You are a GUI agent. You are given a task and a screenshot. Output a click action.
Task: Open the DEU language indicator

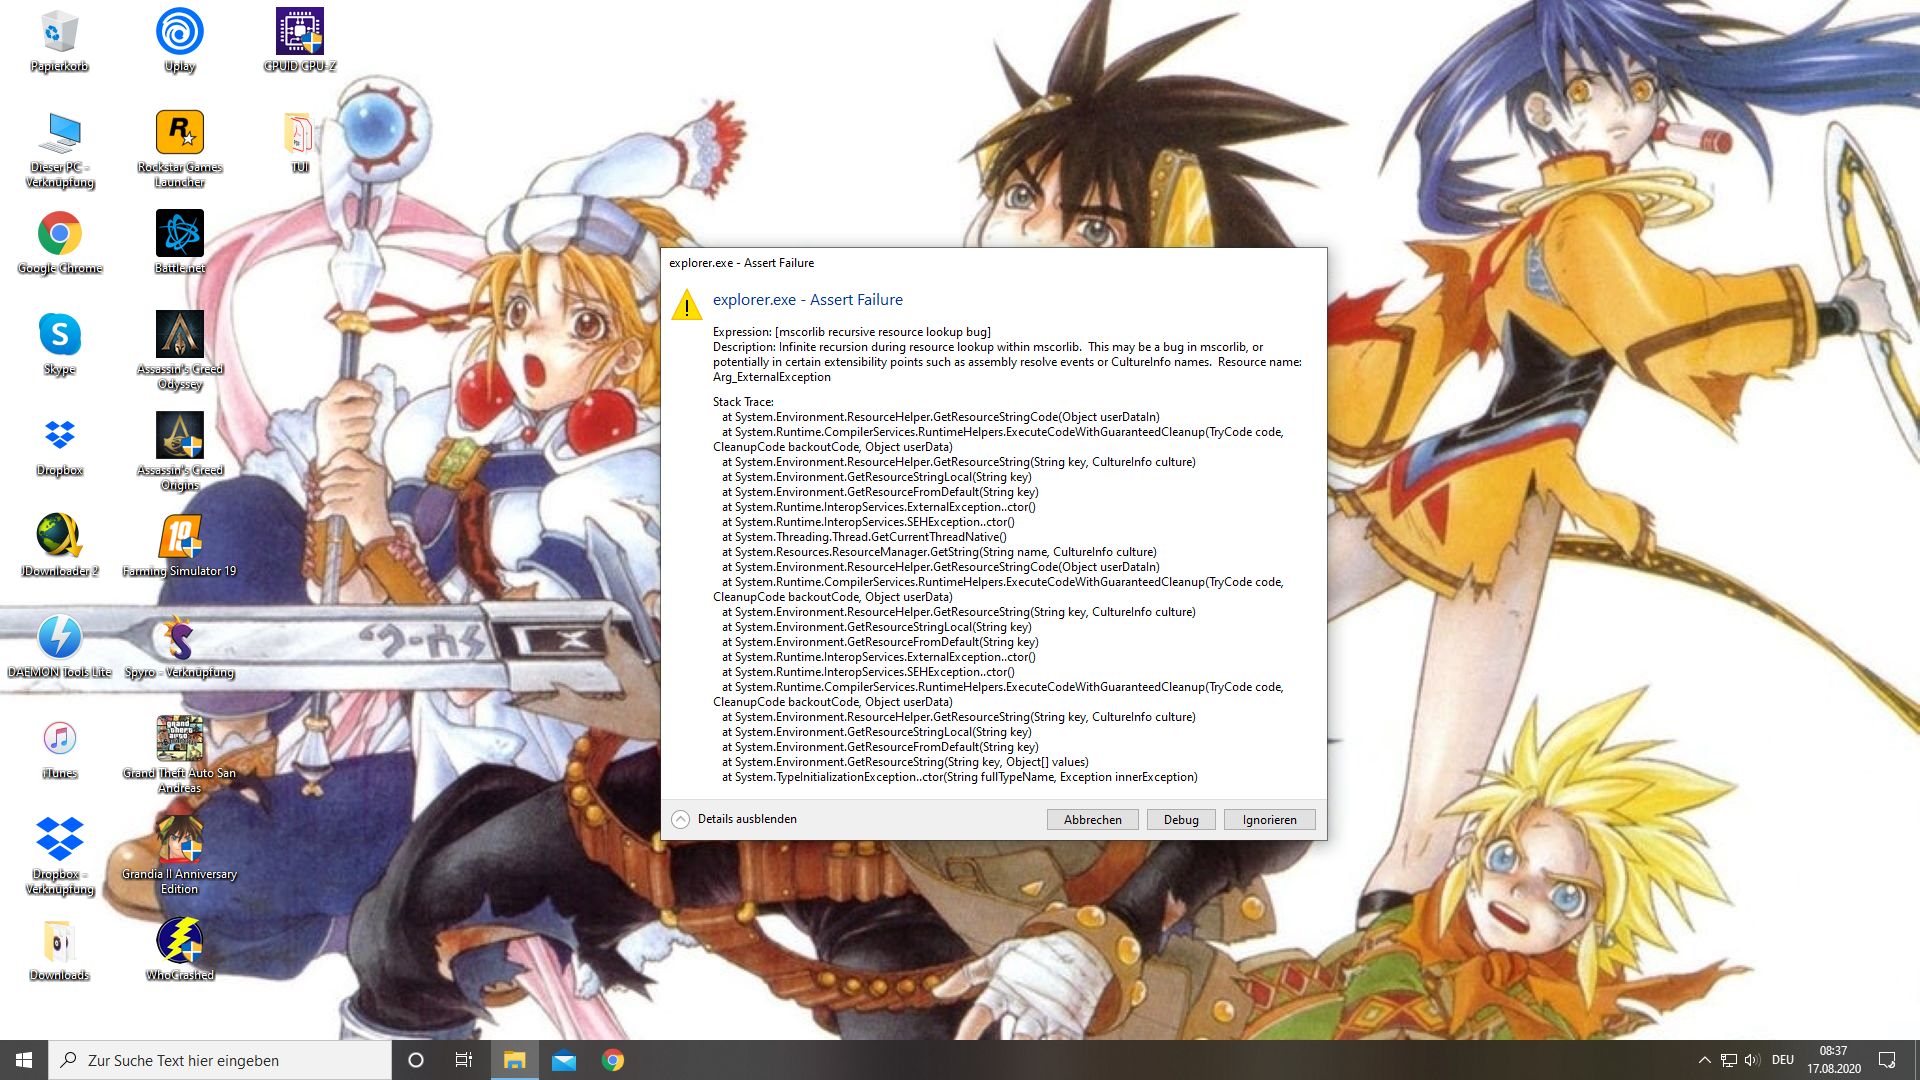1783,1060
